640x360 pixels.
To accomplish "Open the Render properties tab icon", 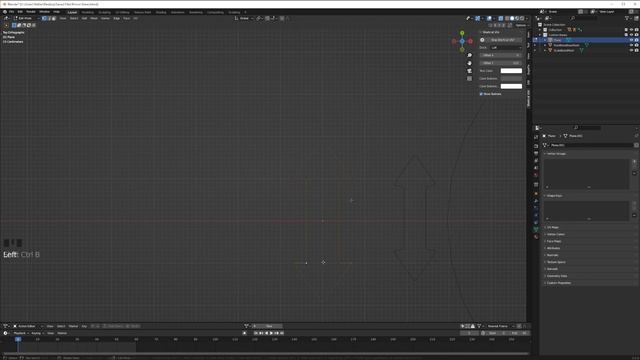I will coord(536,146).
